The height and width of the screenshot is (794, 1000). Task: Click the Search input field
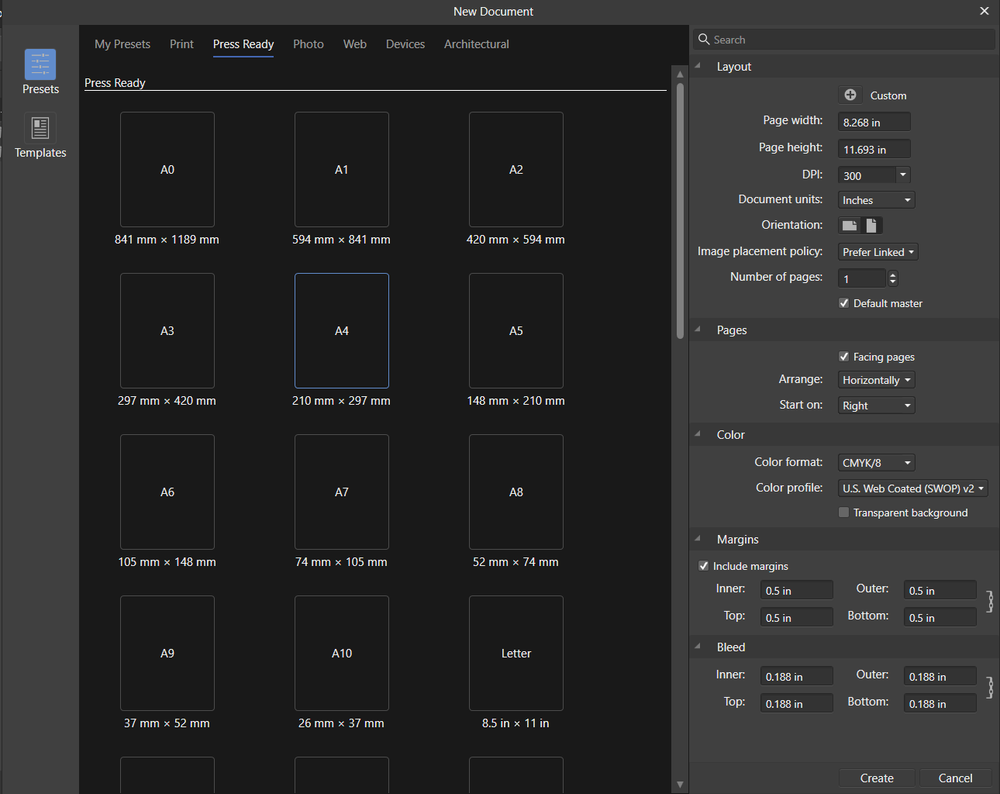coord(844,40)
